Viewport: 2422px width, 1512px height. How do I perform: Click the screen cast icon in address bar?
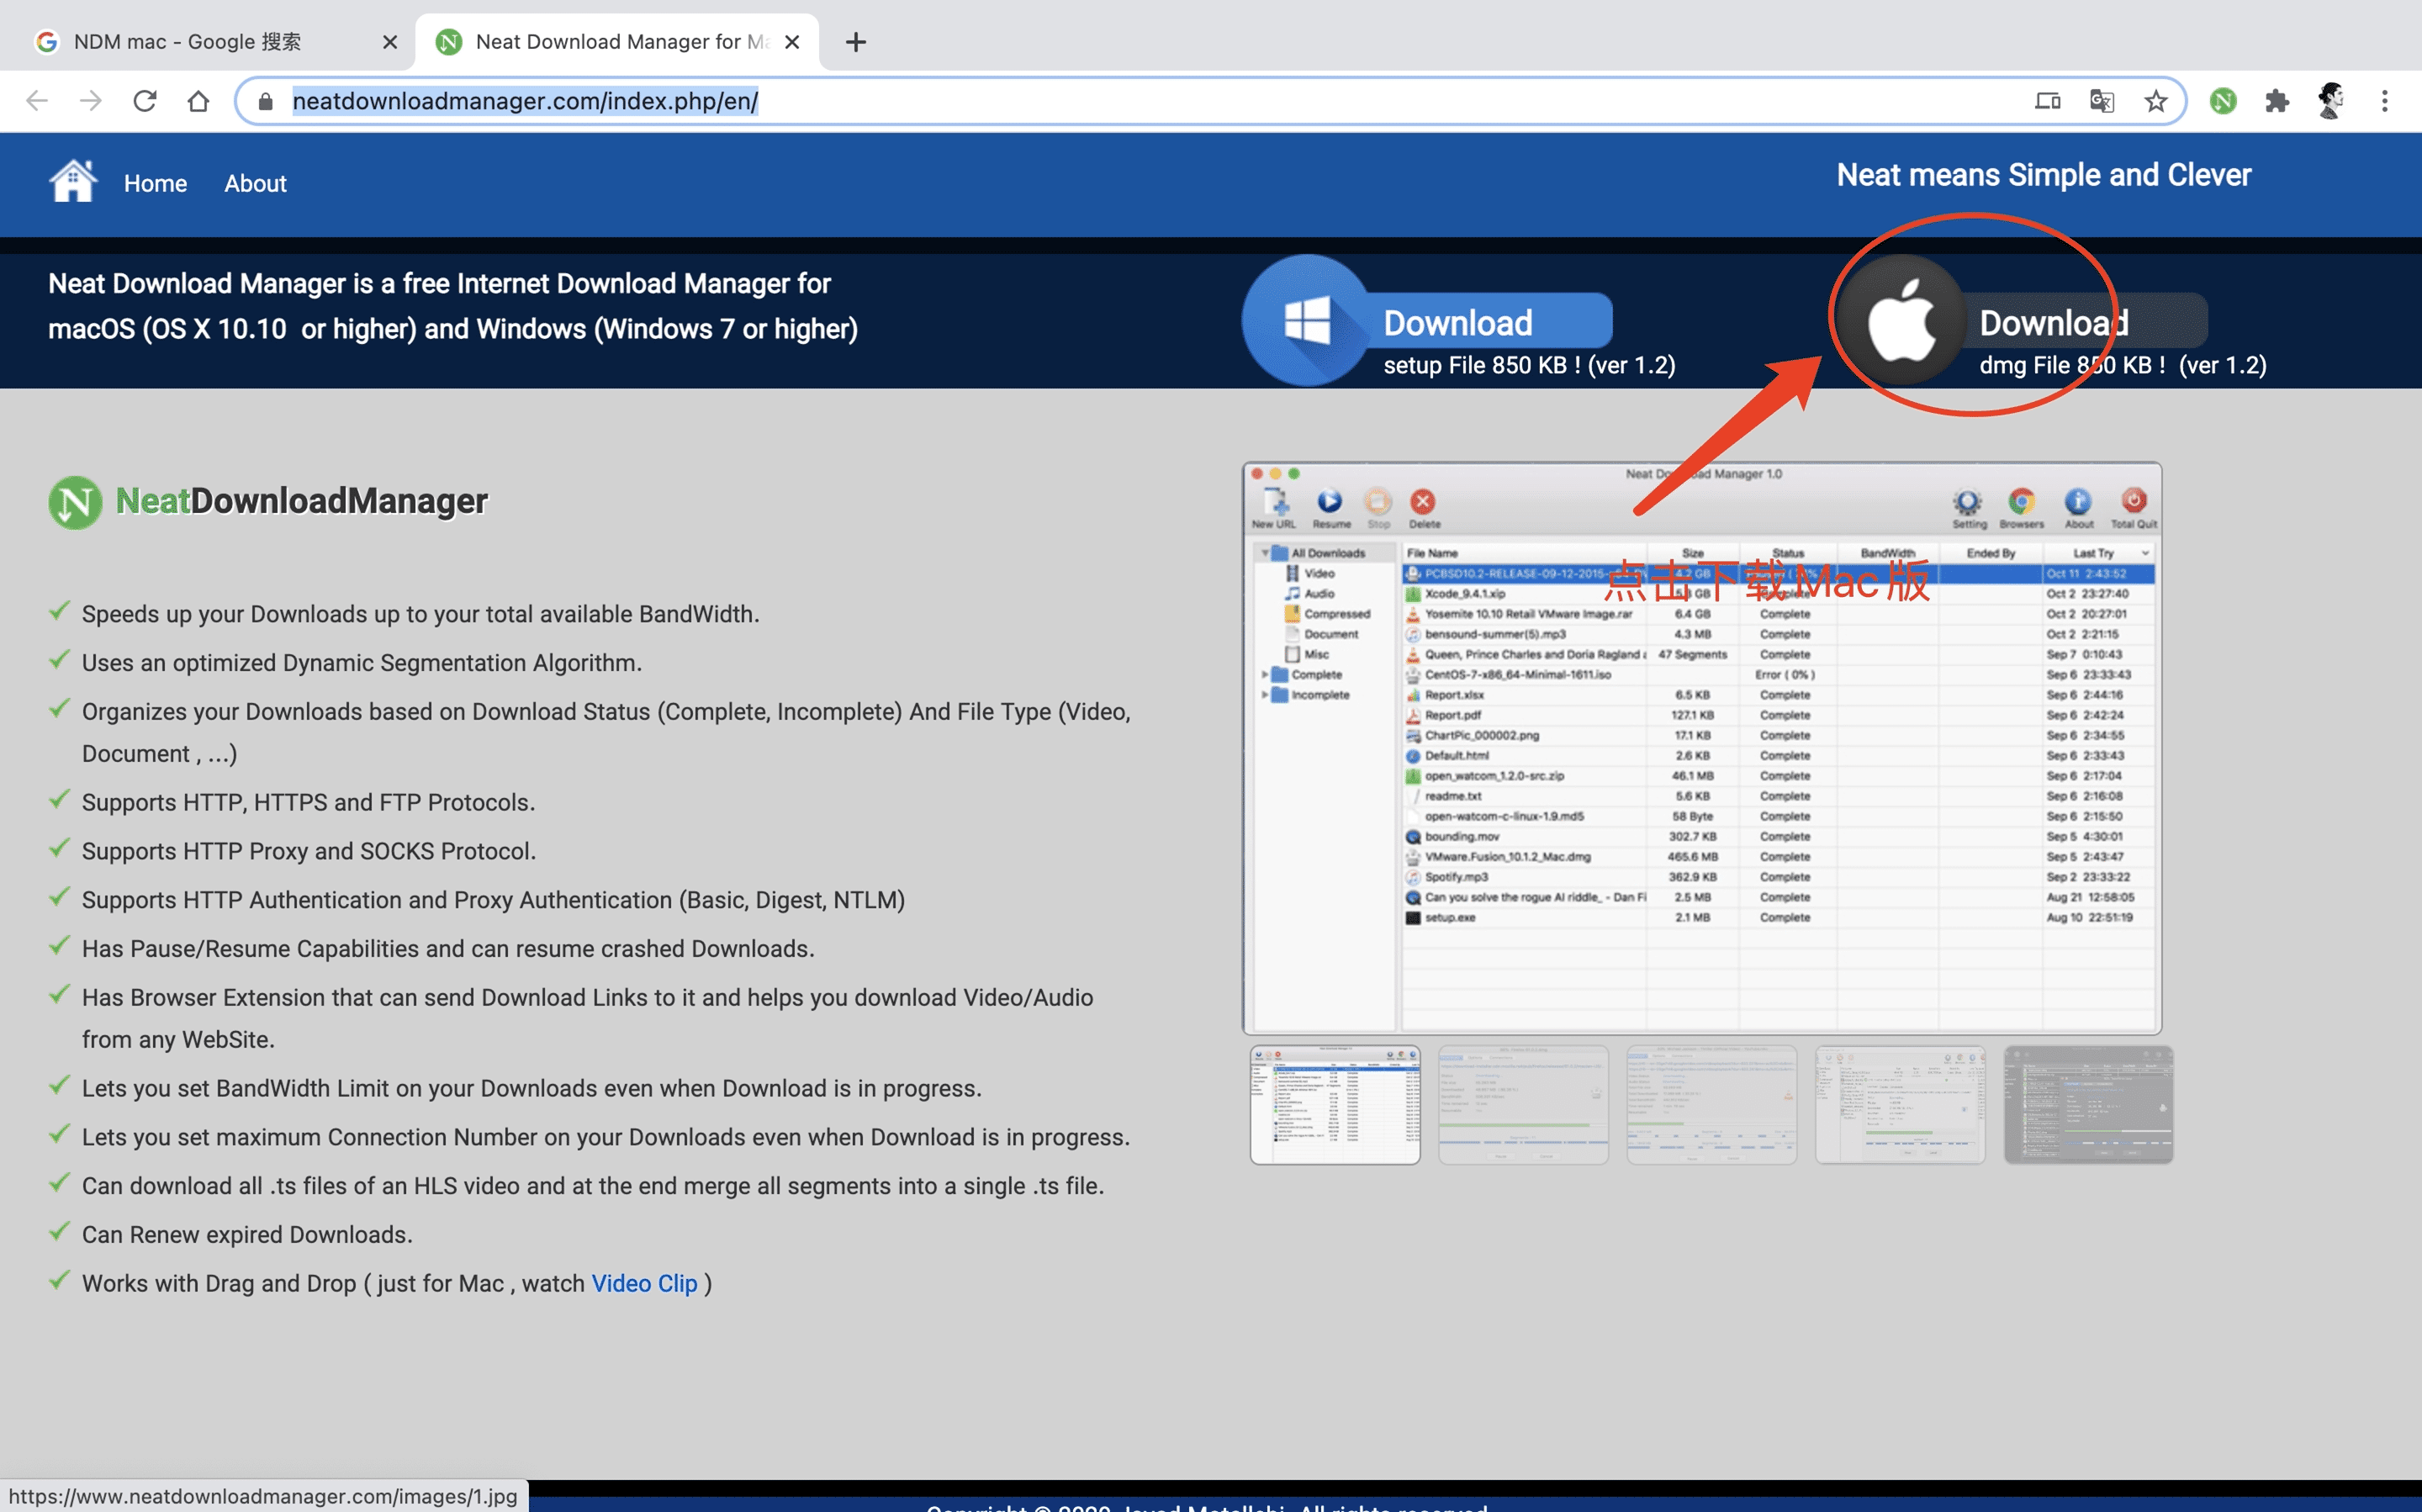(x=2047, y=101)
